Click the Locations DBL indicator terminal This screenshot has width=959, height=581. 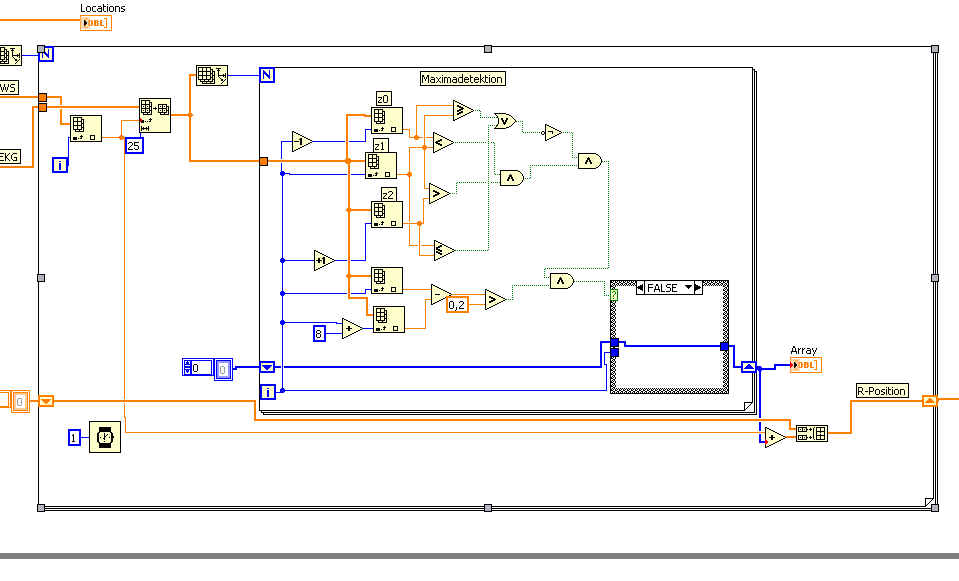pos(96,23)
